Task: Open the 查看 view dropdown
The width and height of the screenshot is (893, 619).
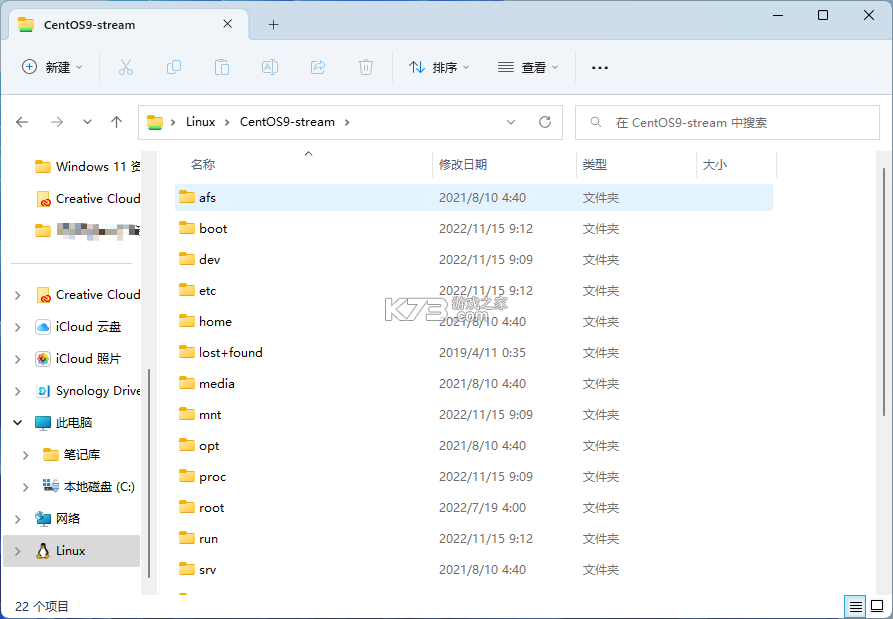Action: [x=528, y=67]
